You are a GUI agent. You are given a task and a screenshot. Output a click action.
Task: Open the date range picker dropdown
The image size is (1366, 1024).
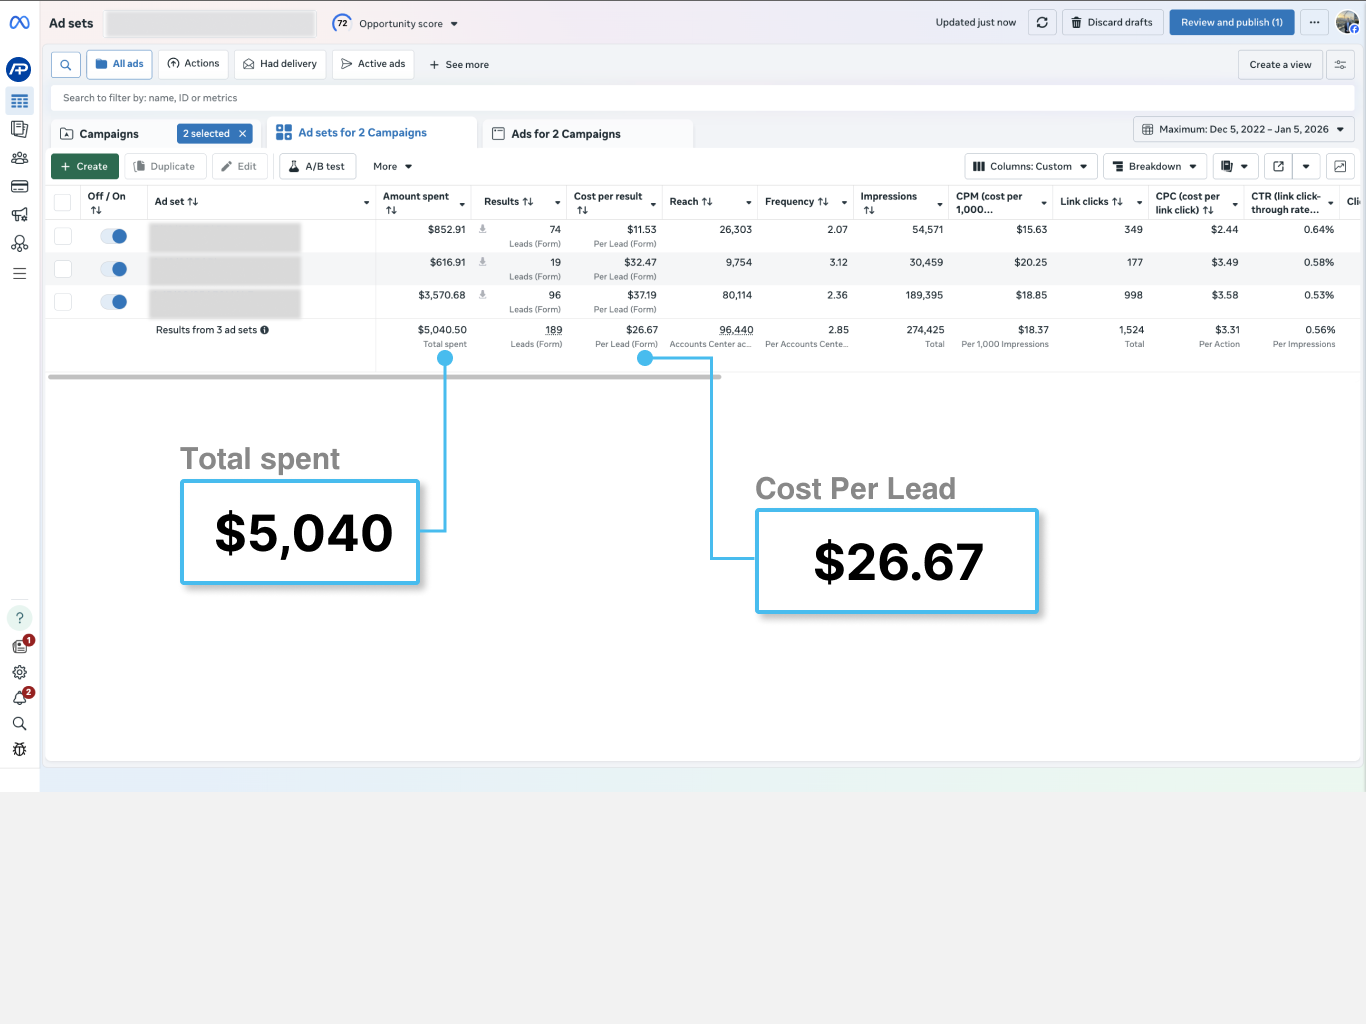tap(1243, 129)
